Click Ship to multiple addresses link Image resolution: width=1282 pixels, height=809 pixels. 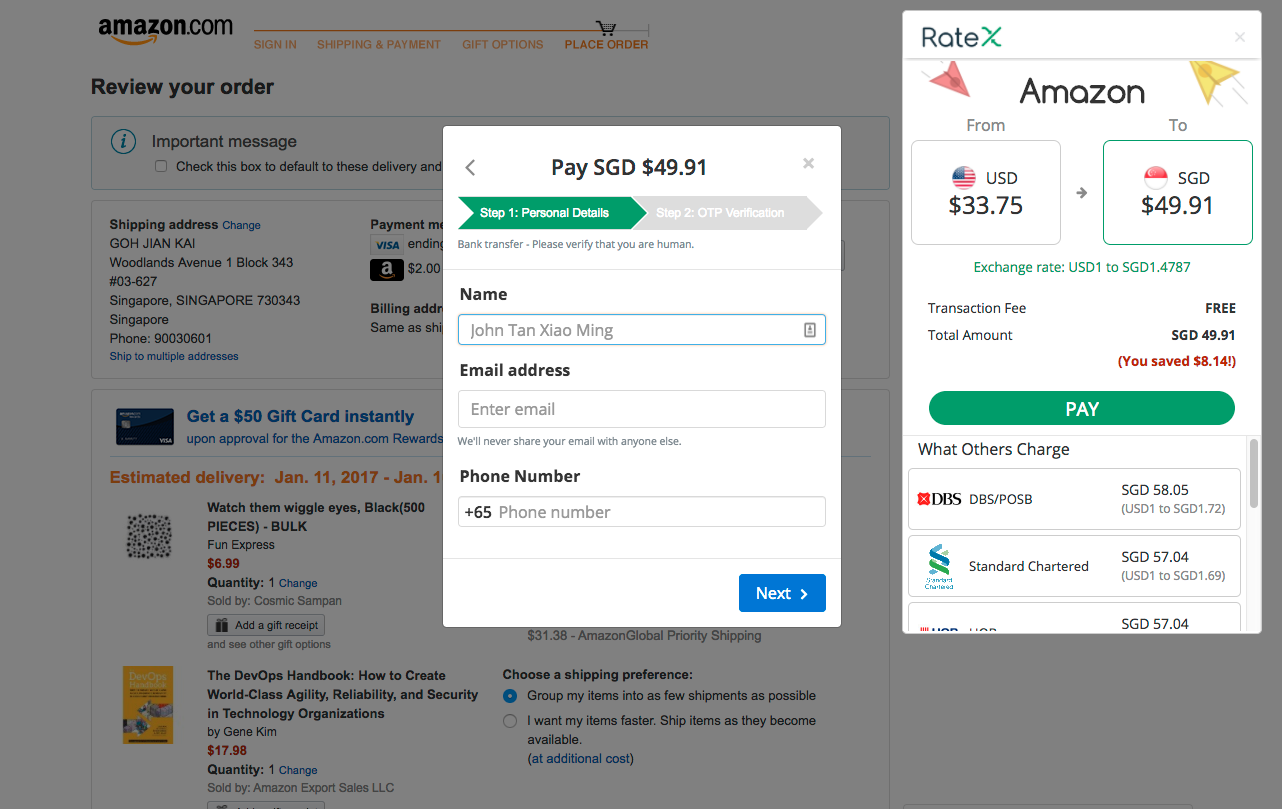pos(174,356)
